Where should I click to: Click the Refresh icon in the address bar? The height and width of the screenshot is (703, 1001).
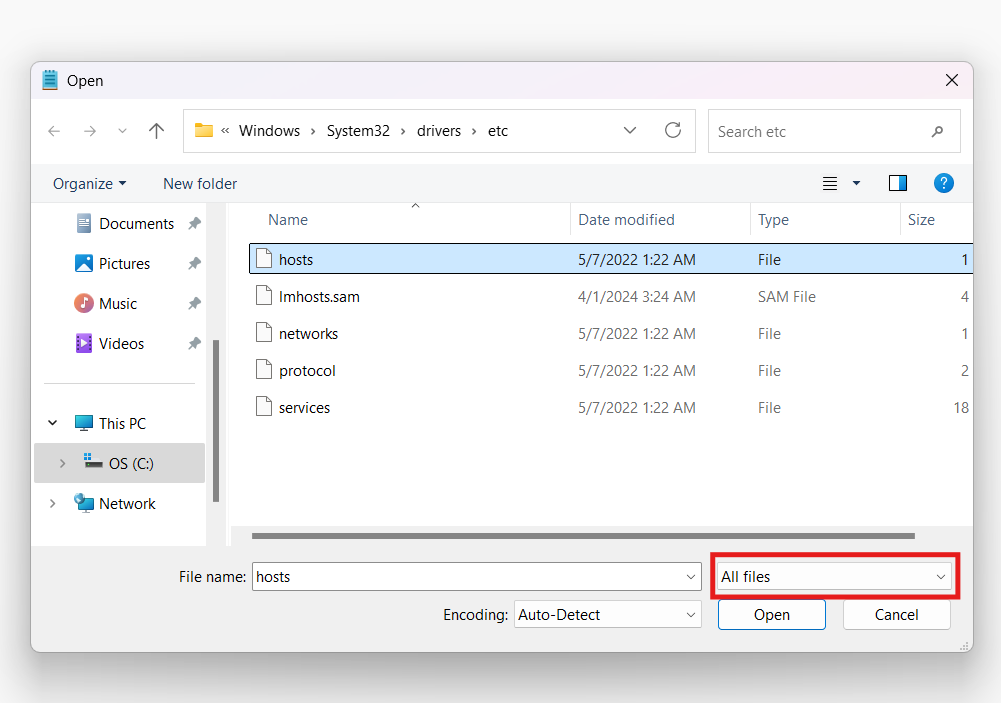(672, 131)
